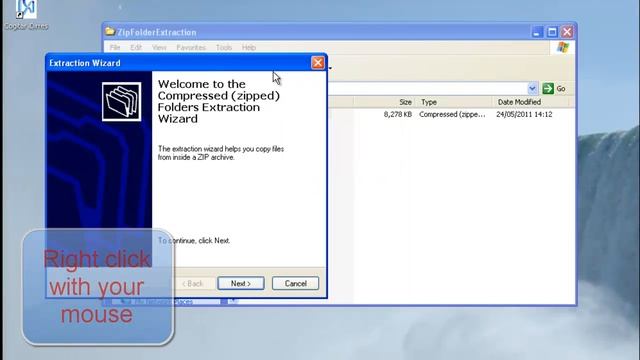Close the Extraction Wizard dialog
640x360 pixels.
(x=318, y=62)
